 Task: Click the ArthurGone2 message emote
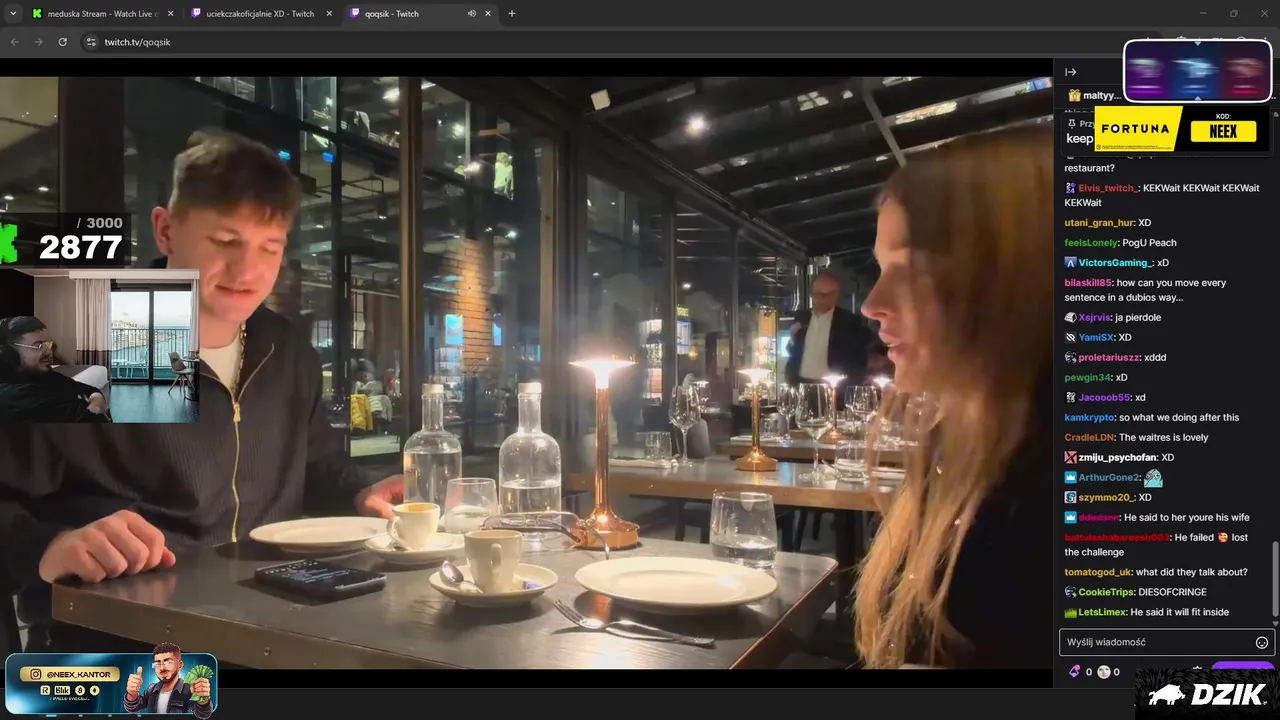click(1154, 478)
